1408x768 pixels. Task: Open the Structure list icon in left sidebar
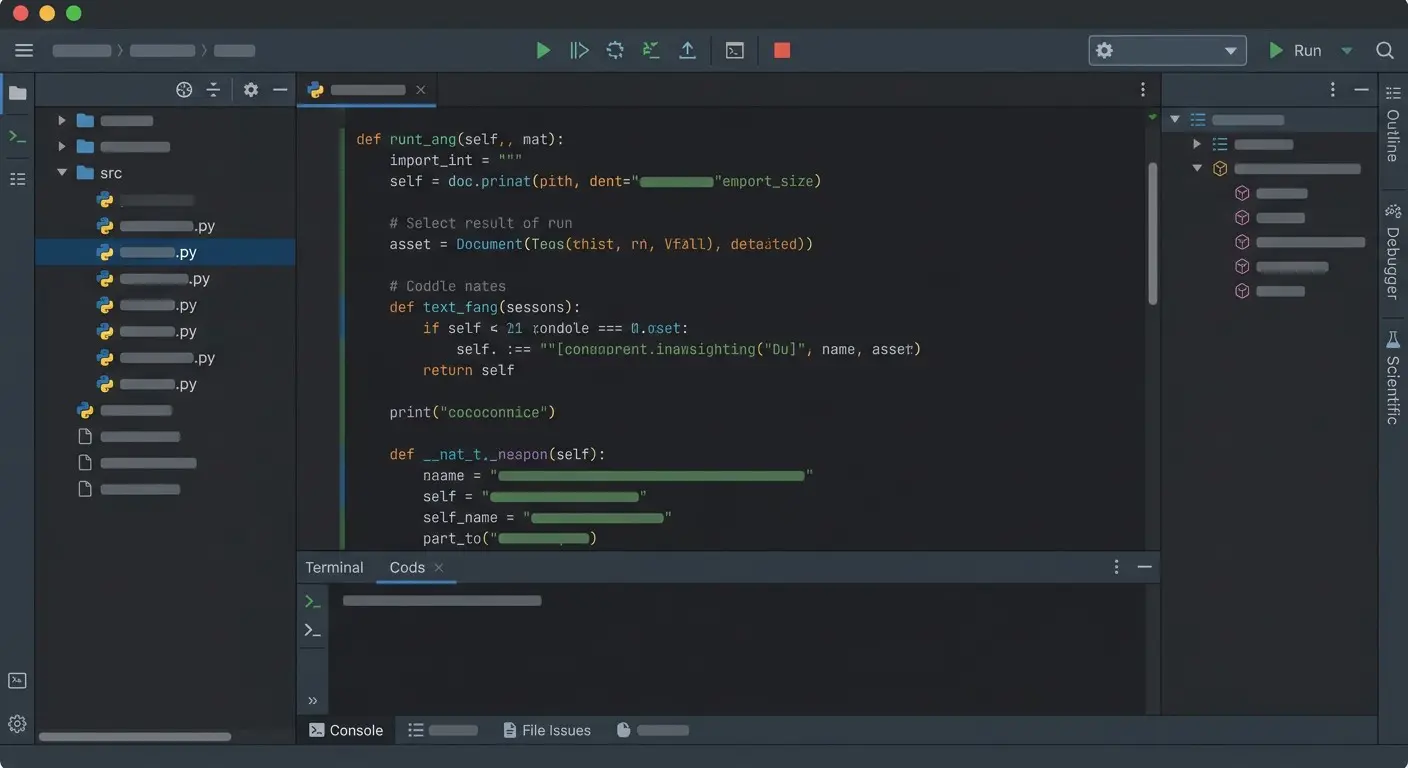pos(18,179)
